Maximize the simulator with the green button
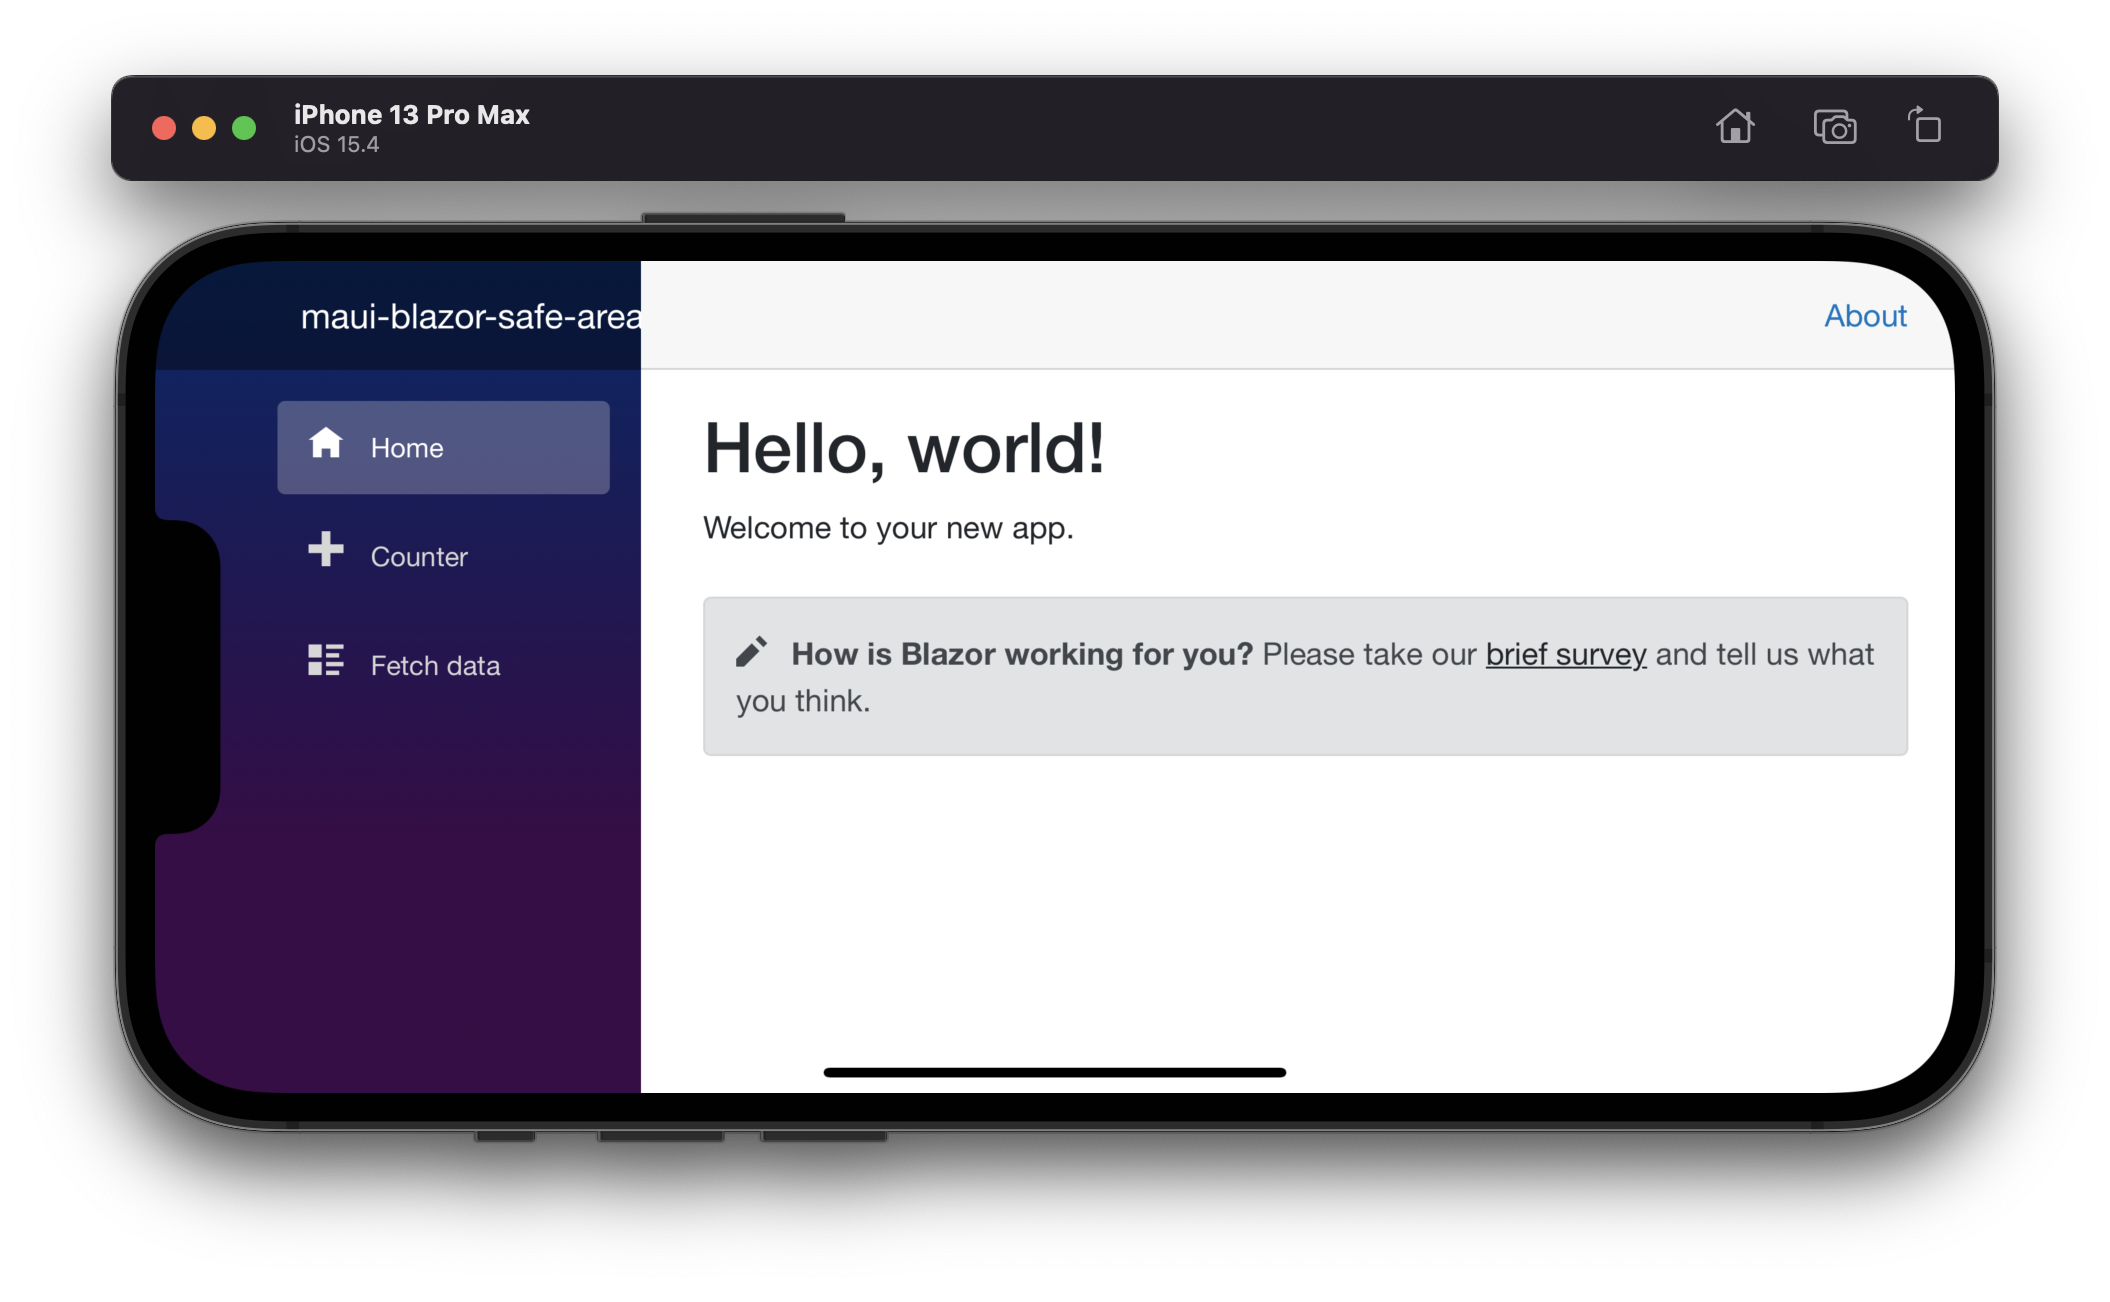The image size is (2110, 1302). pos(244,128)
